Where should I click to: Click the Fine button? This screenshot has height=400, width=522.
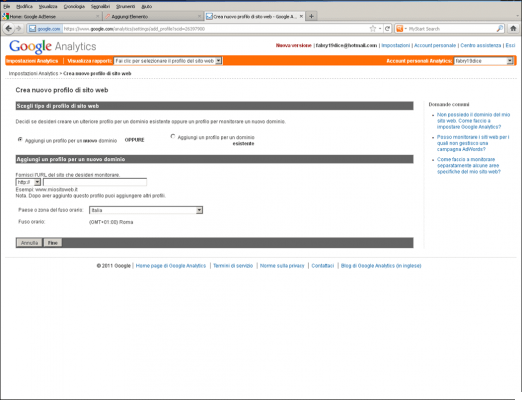(x=53, y=243)
